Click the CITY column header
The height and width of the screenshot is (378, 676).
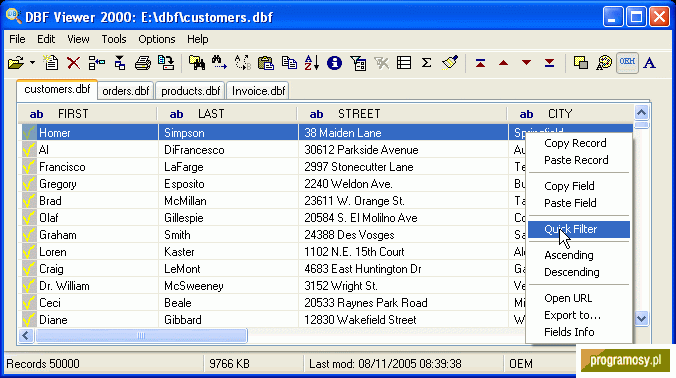[x=570, y=114]
